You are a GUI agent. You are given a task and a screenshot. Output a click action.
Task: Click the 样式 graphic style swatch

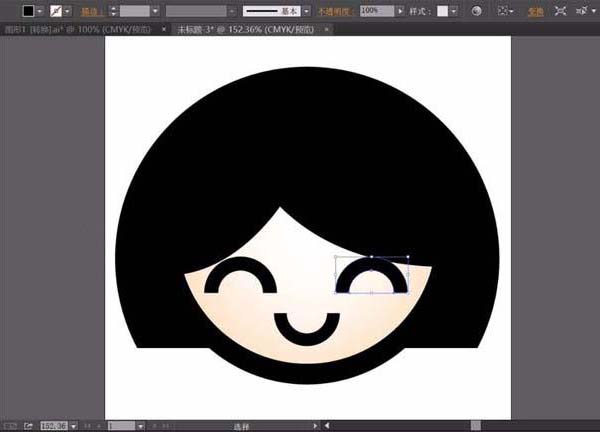tap(443, 10)
